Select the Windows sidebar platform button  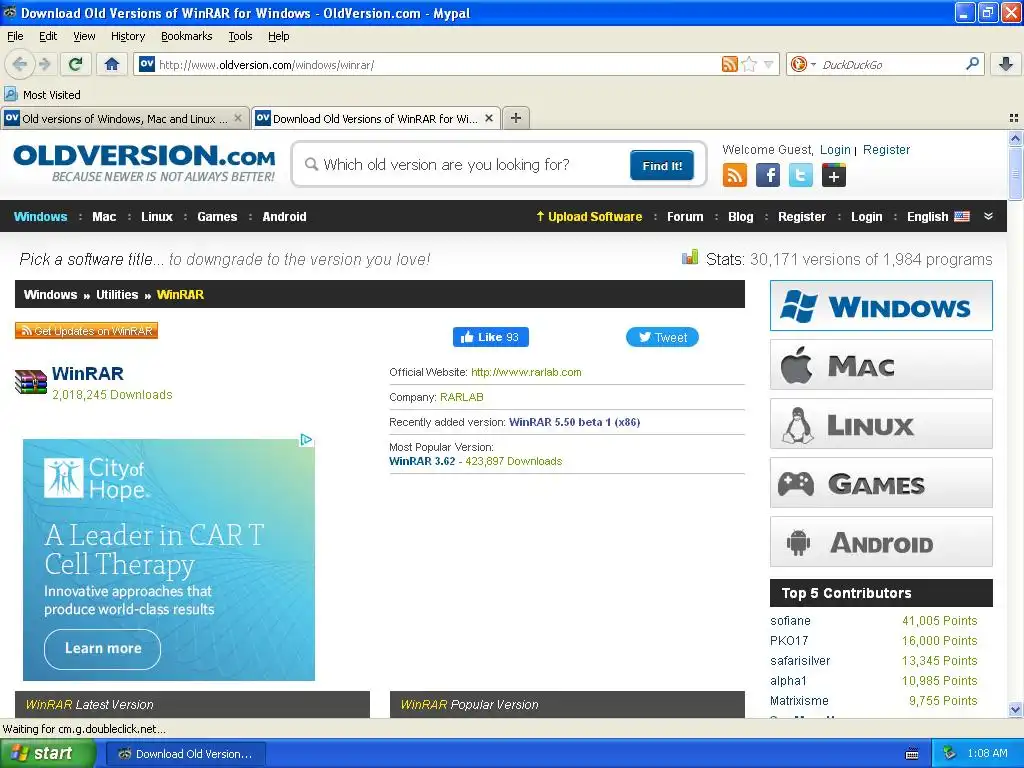[x=881, y=306]
